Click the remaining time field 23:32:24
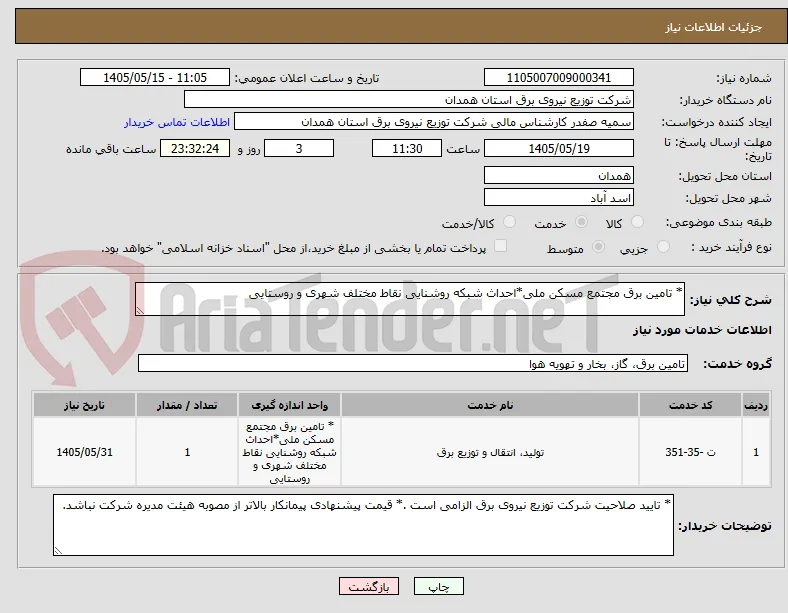788x613 pixels. point(195,148)
